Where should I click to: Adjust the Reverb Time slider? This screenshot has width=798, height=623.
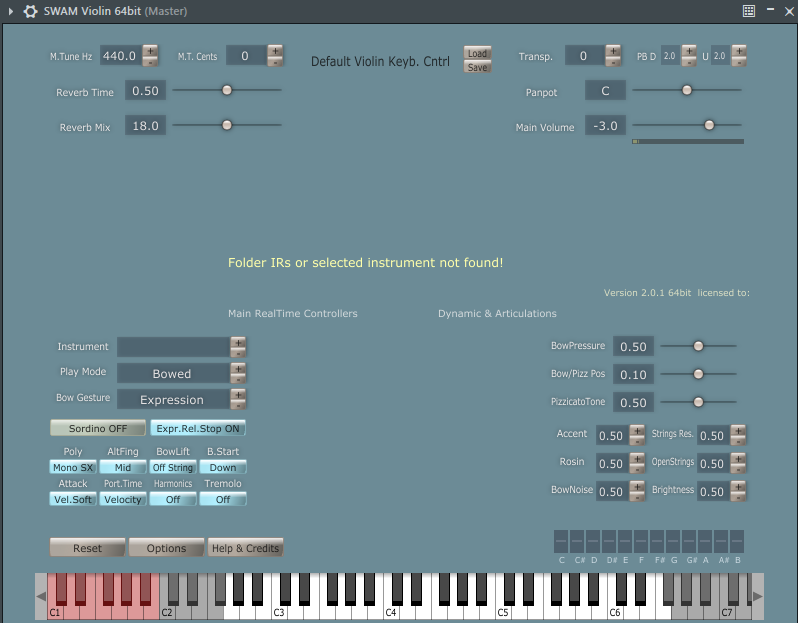pyautogui.click(x=227, y=90)
